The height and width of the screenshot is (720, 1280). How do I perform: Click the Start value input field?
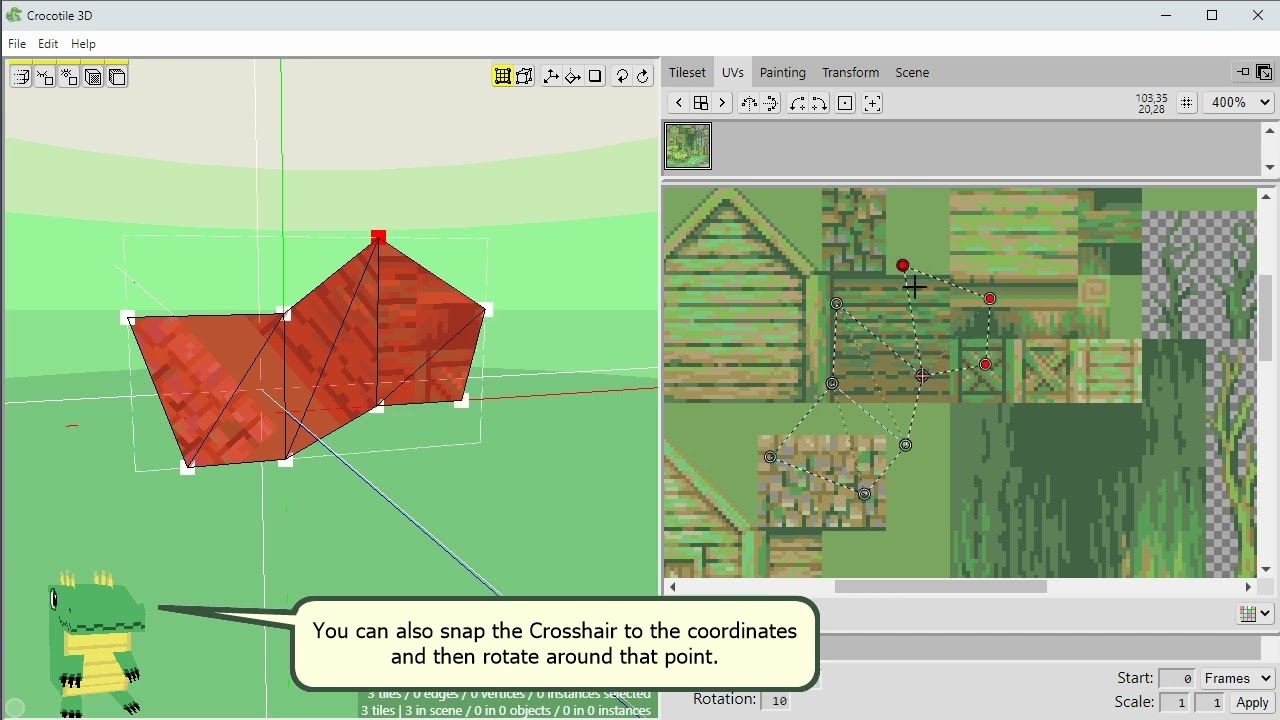pos(1176,678)
